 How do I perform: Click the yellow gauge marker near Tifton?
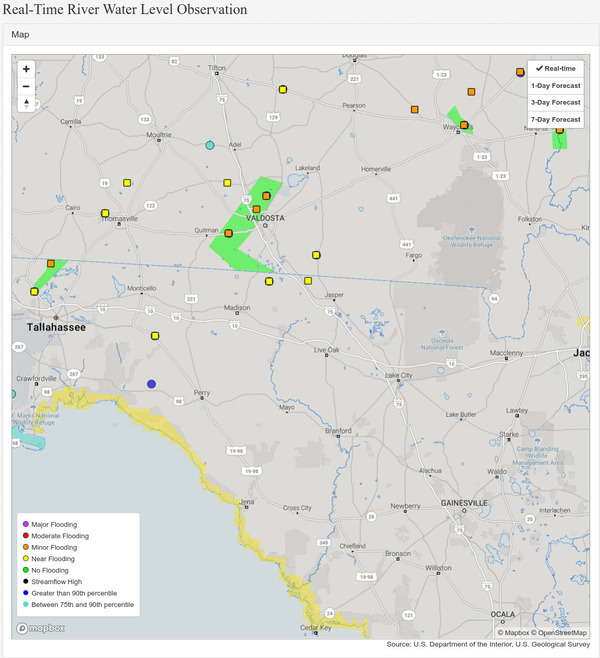pyautogui.click(x=283, y=89)
